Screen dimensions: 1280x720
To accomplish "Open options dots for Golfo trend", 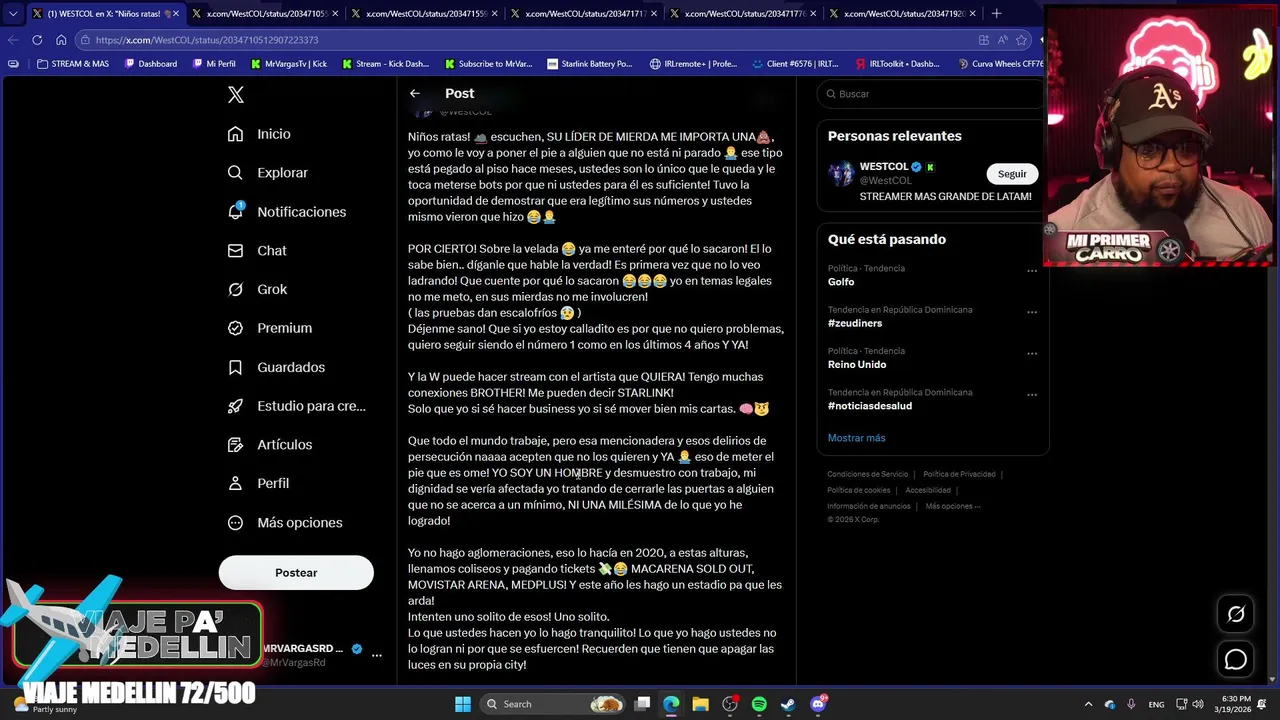I will point(1032,271).
